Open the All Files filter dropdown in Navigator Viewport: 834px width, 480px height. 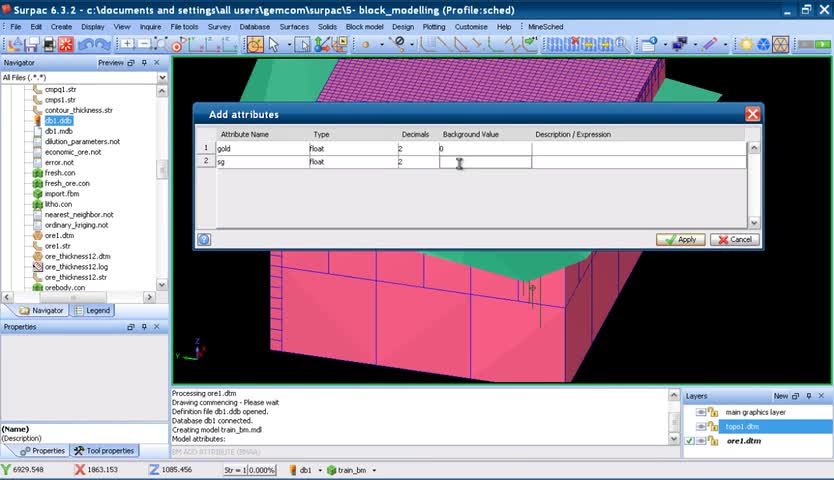point(162,78)
